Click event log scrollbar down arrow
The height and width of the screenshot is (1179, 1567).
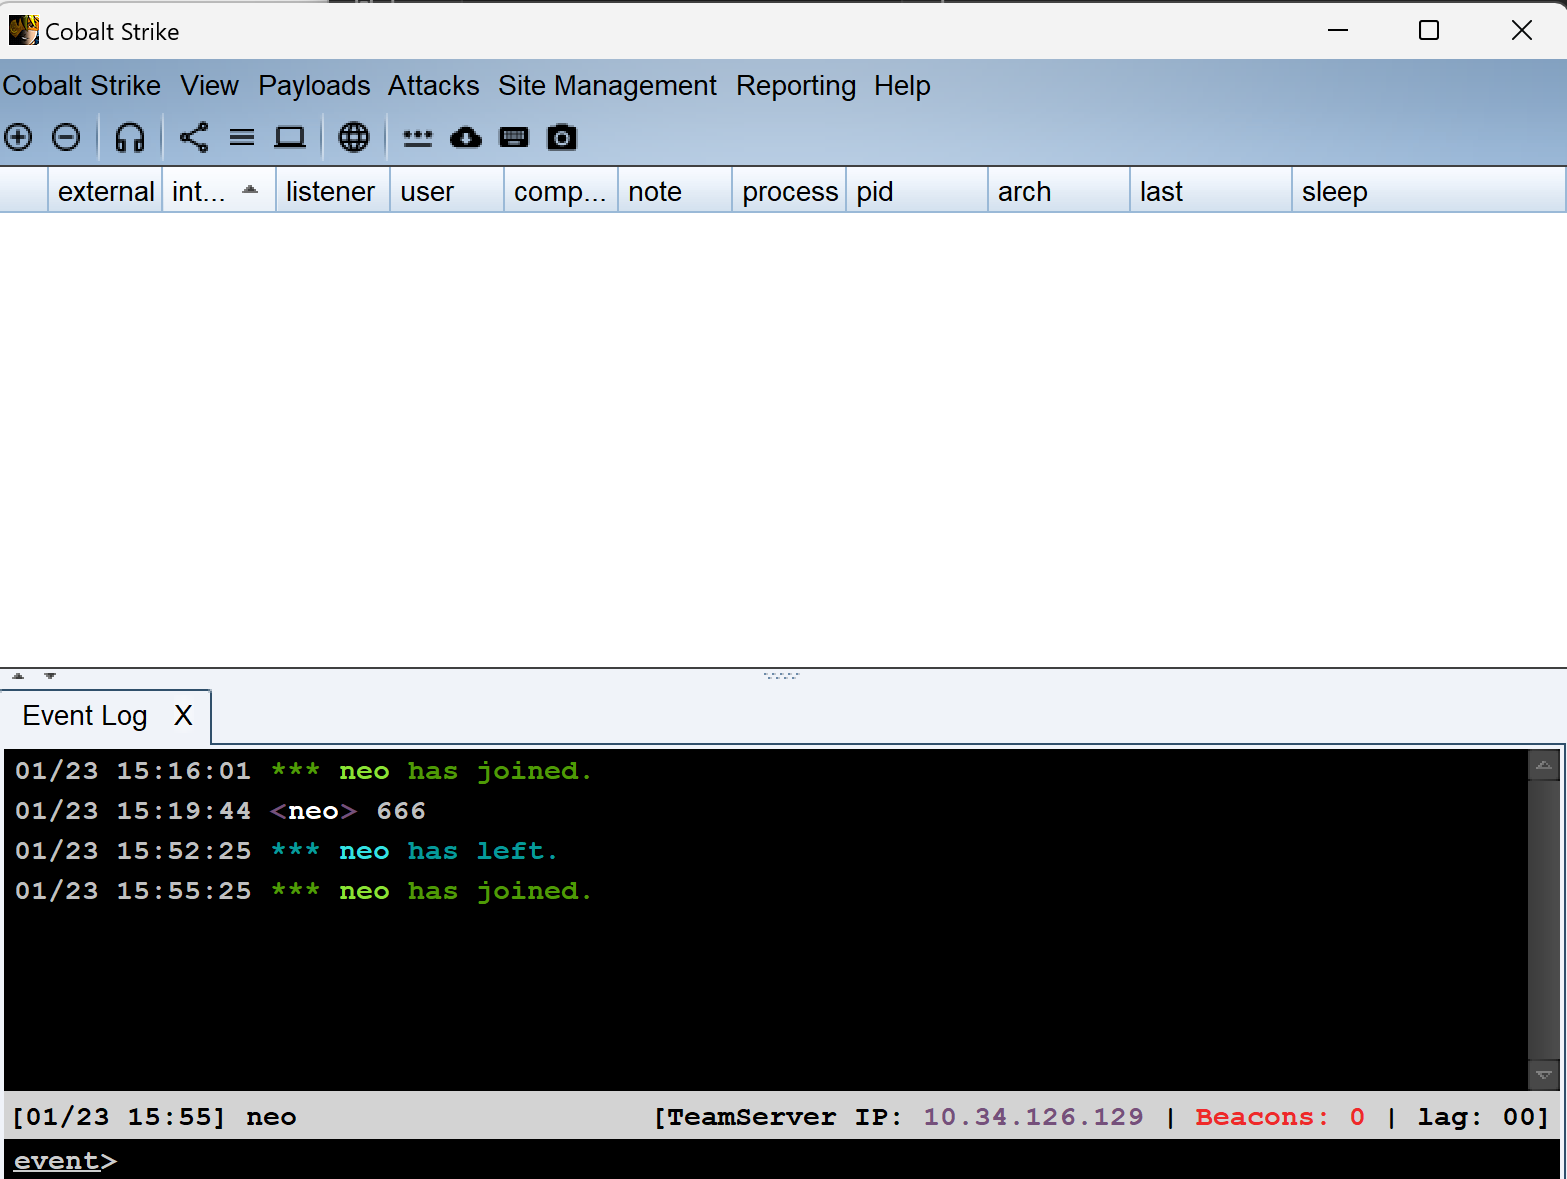coord(1544,1075)
